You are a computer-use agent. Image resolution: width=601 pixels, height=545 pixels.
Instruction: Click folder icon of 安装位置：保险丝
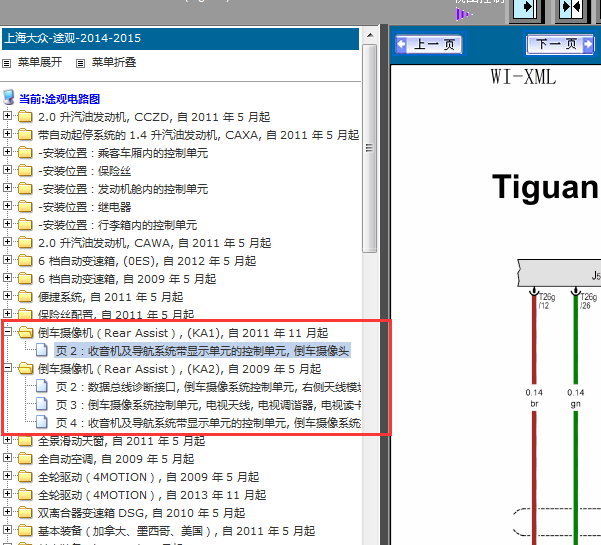25,170
